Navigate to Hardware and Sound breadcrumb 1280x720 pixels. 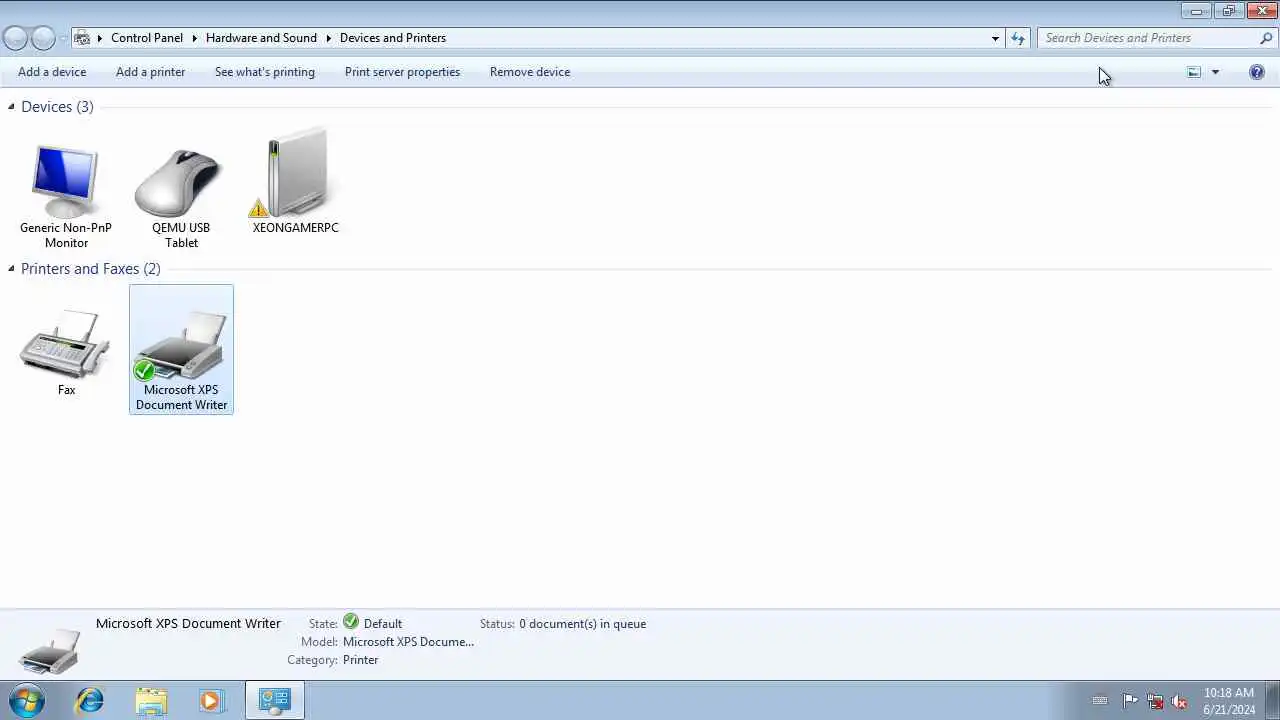pos(261,38)
